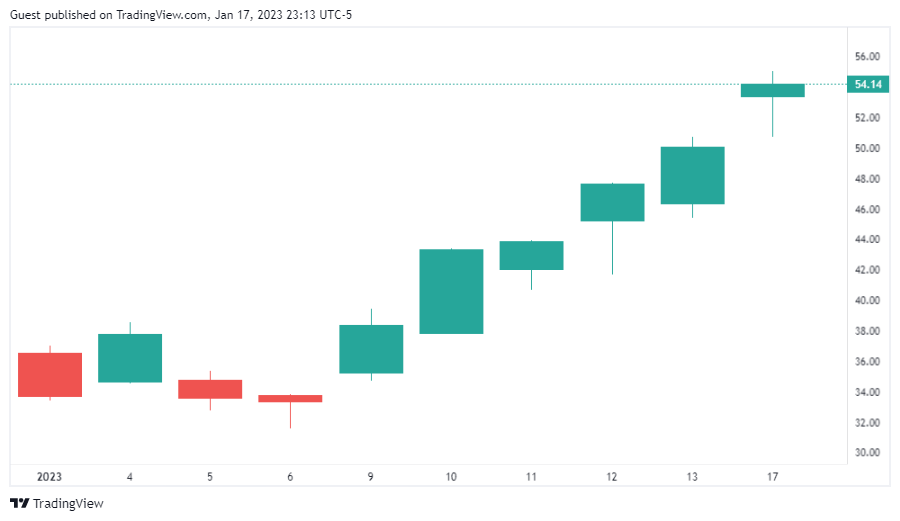Select the green candle for January 11
The image size is (900, 521).
531,255
